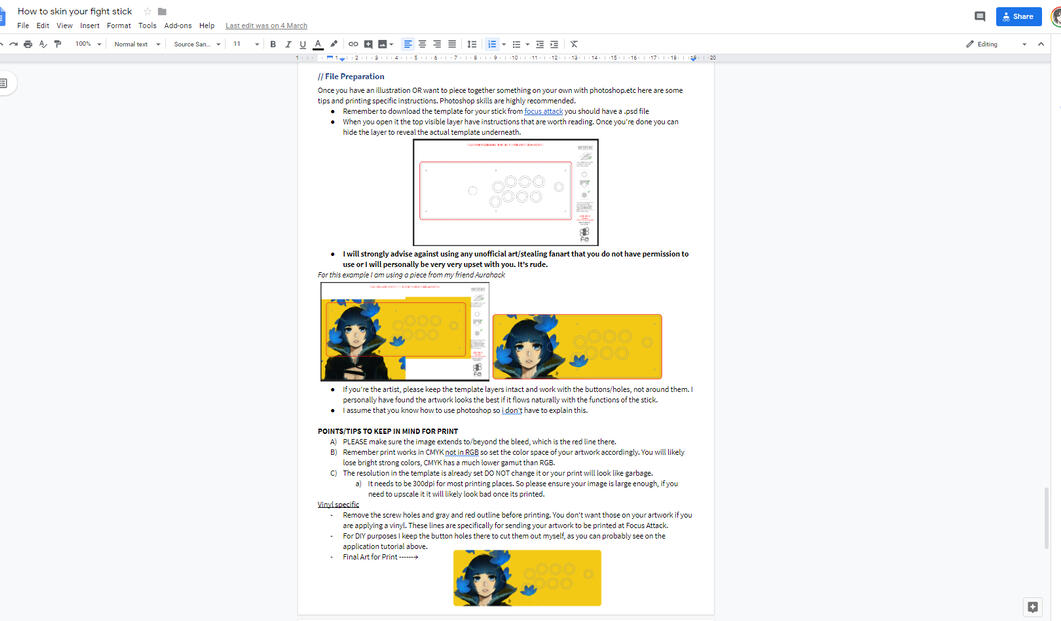
Task: Open the Insert menu
Action: (x=90, y=25)
